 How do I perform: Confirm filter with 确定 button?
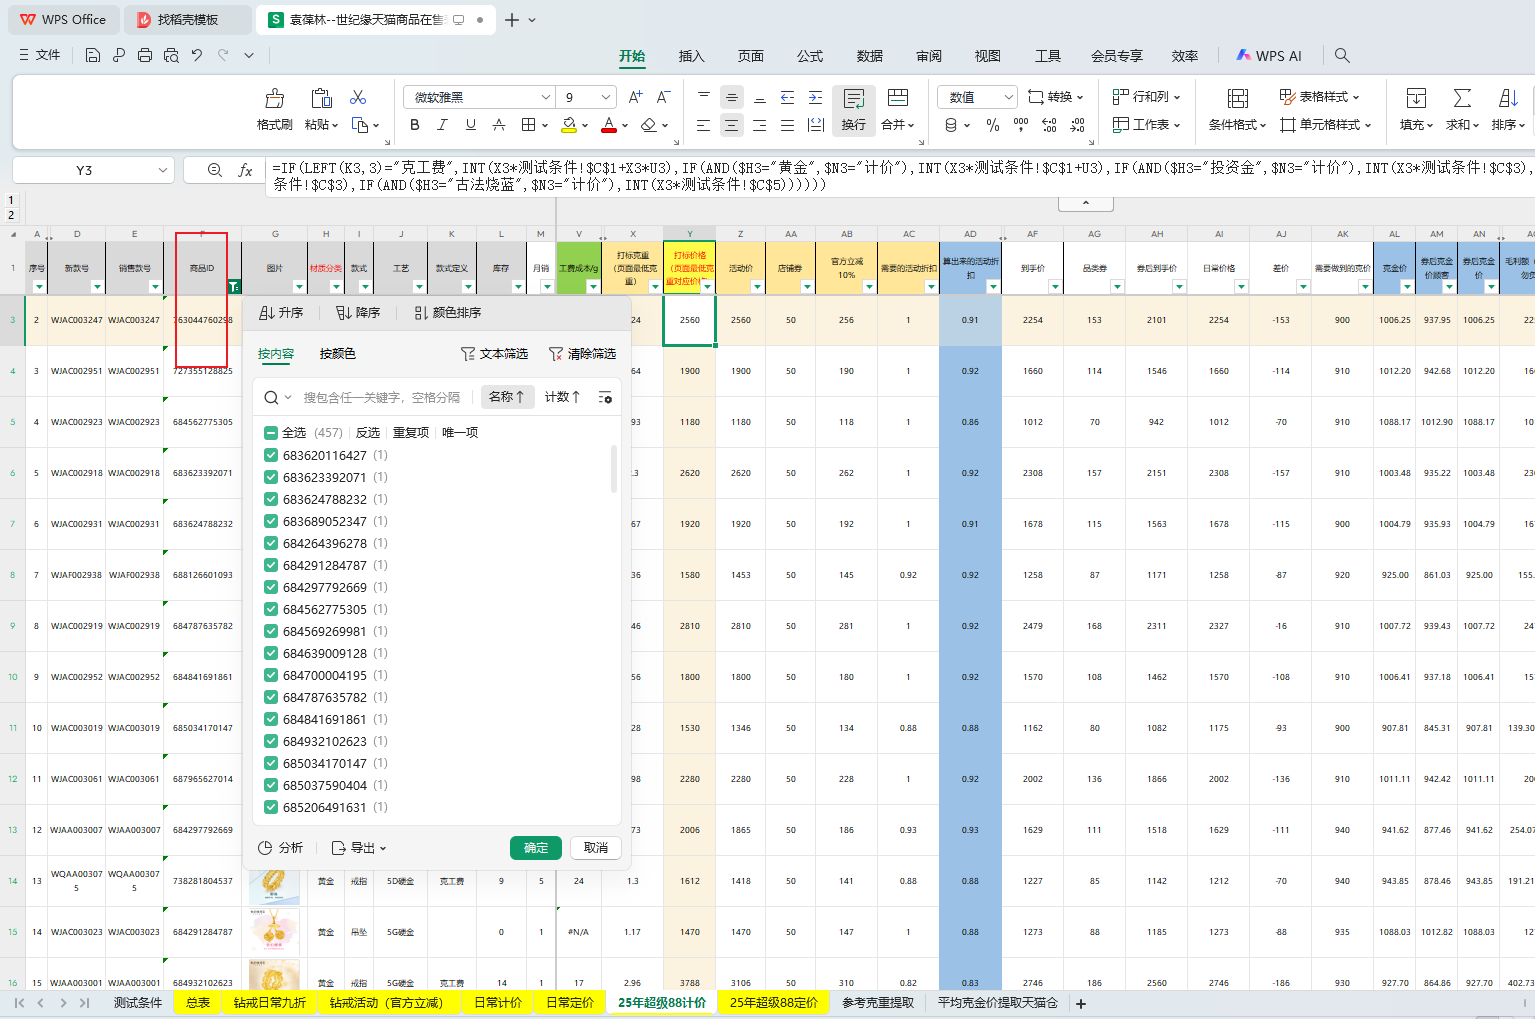coord(535,848)
